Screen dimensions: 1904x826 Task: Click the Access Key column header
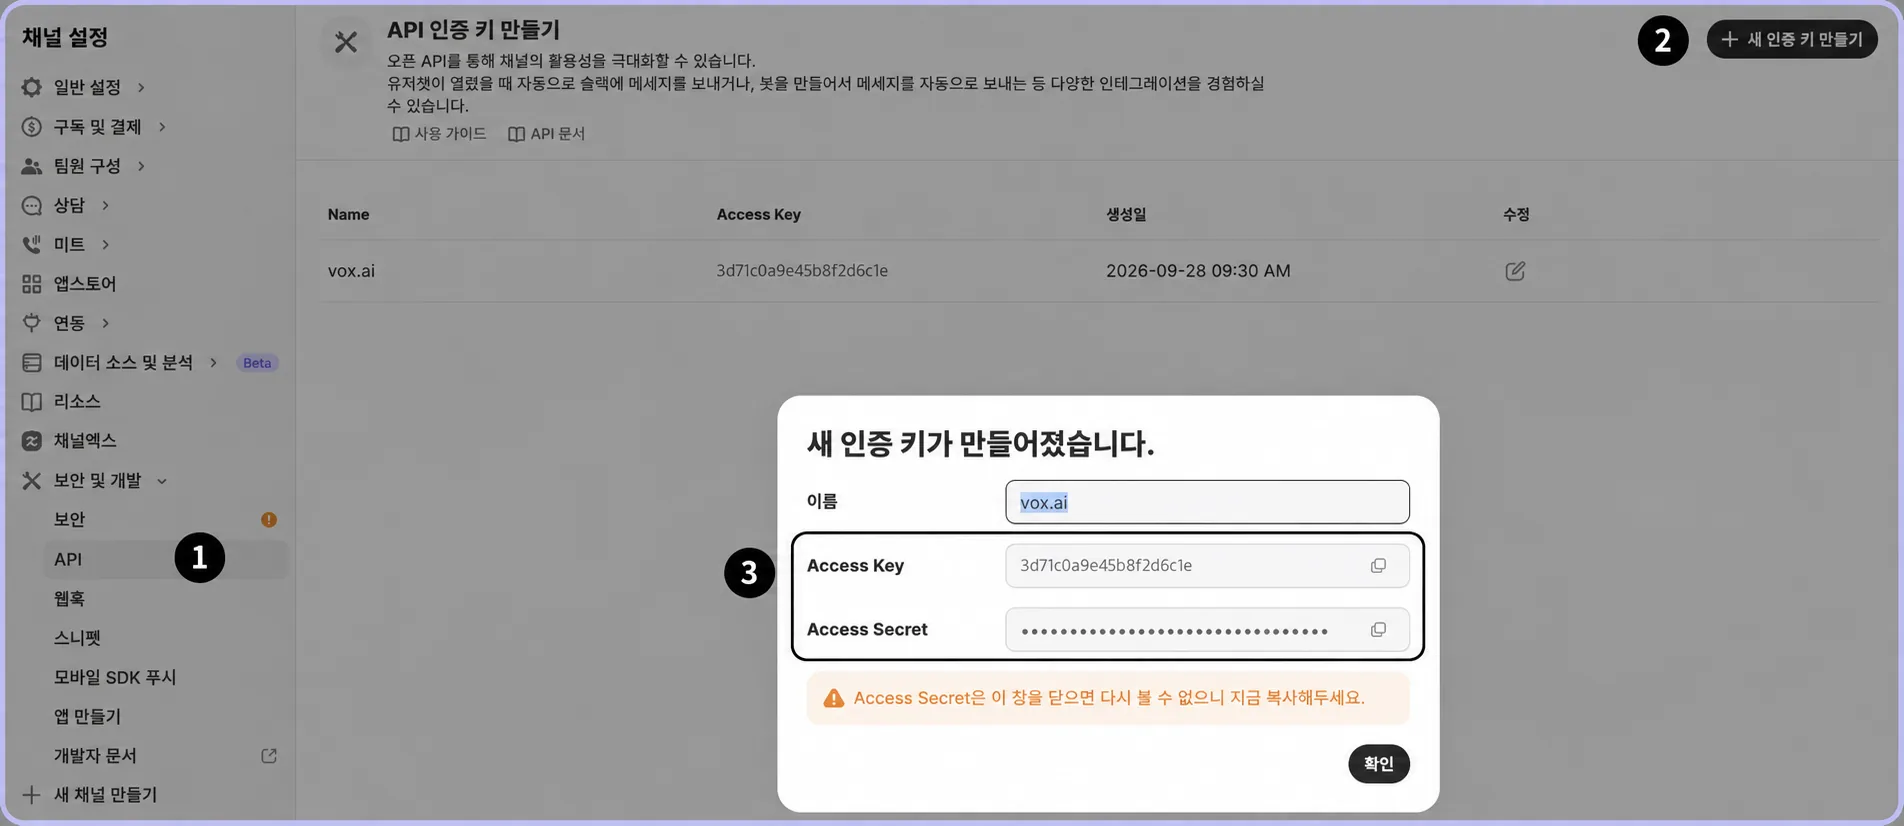[758, 214]
